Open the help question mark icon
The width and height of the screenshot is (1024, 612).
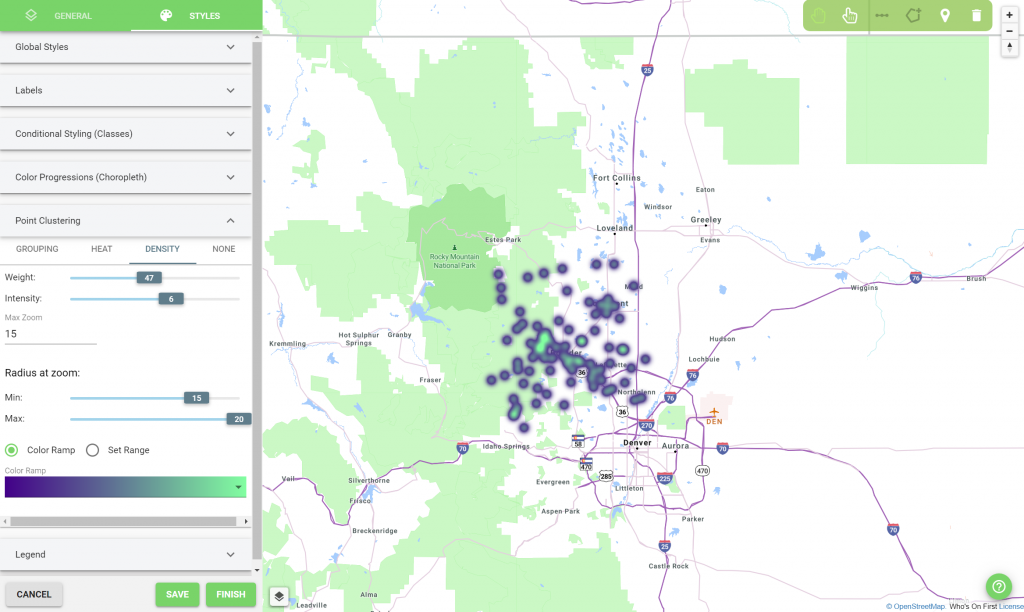(997, 586)
